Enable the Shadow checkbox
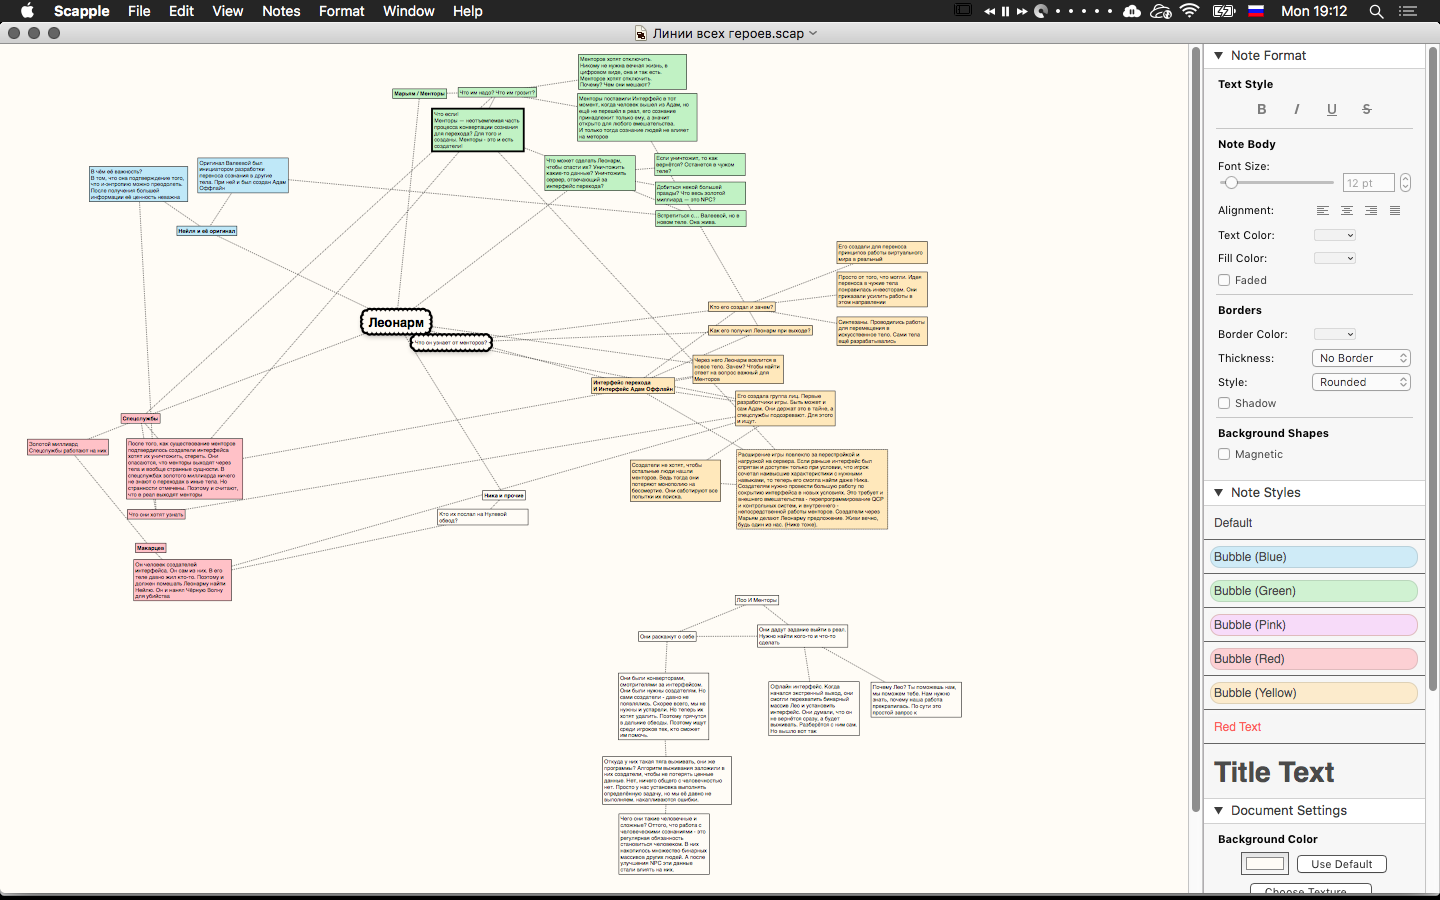1440x900 pixels. coord(1224,403)
